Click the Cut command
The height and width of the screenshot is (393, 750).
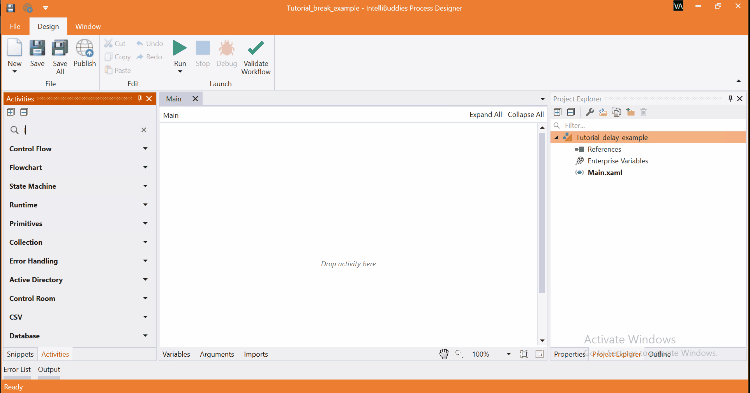pos(115,44)
